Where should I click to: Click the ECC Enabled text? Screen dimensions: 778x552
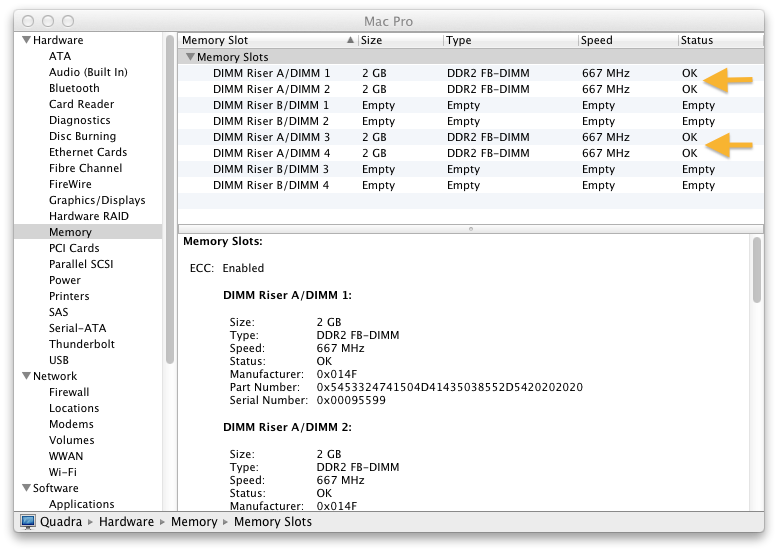pyautogui.click(x=227, y=268)
